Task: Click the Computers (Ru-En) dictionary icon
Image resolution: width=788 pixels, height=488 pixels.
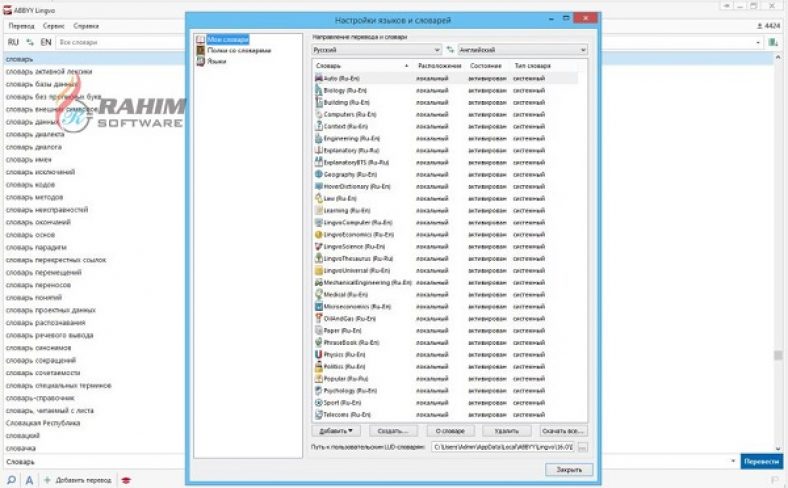Action: click(x=318, y=114)
